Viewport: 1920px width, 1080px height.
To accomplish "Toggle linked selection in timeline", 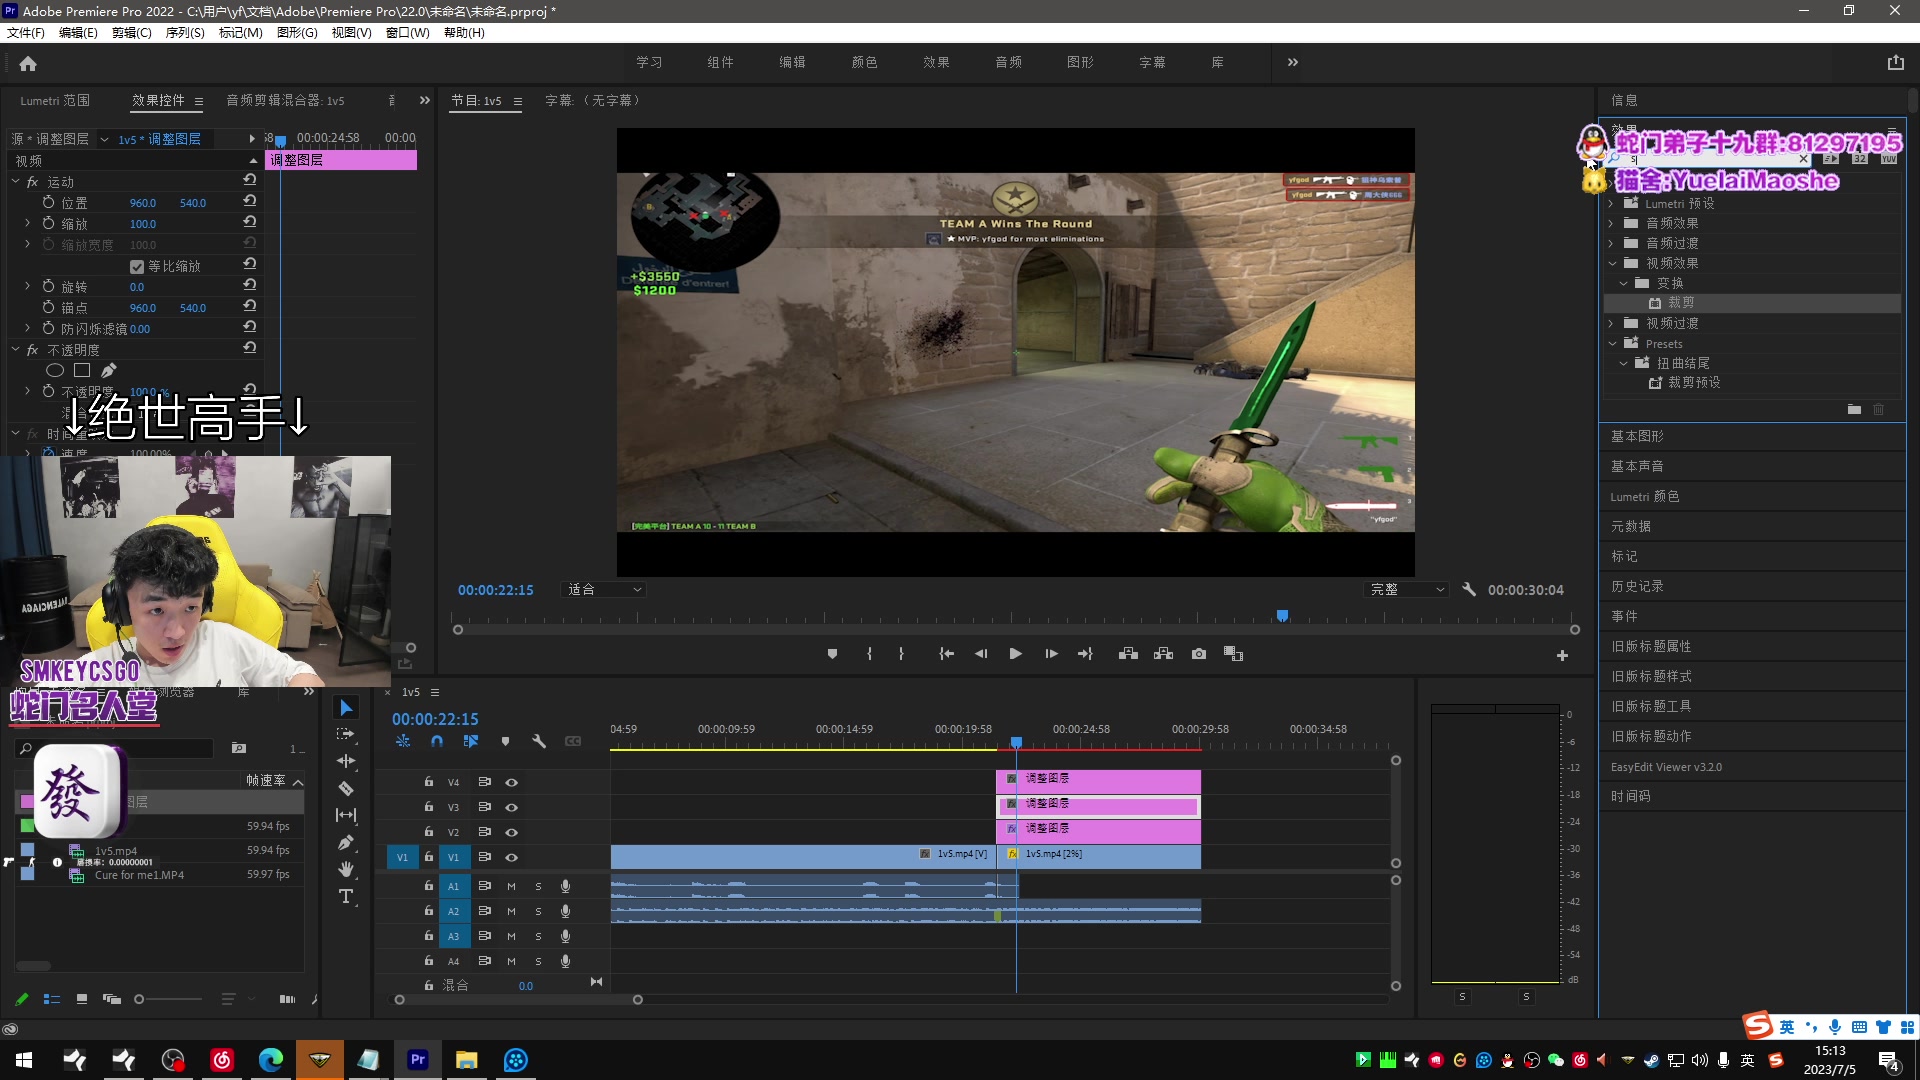I will click(x=471, y=742).
